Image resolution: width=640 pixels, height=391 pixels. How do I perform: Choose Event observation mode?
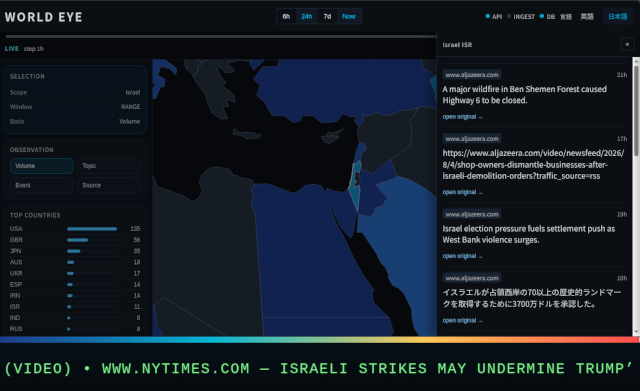click(x=42, y=185)
